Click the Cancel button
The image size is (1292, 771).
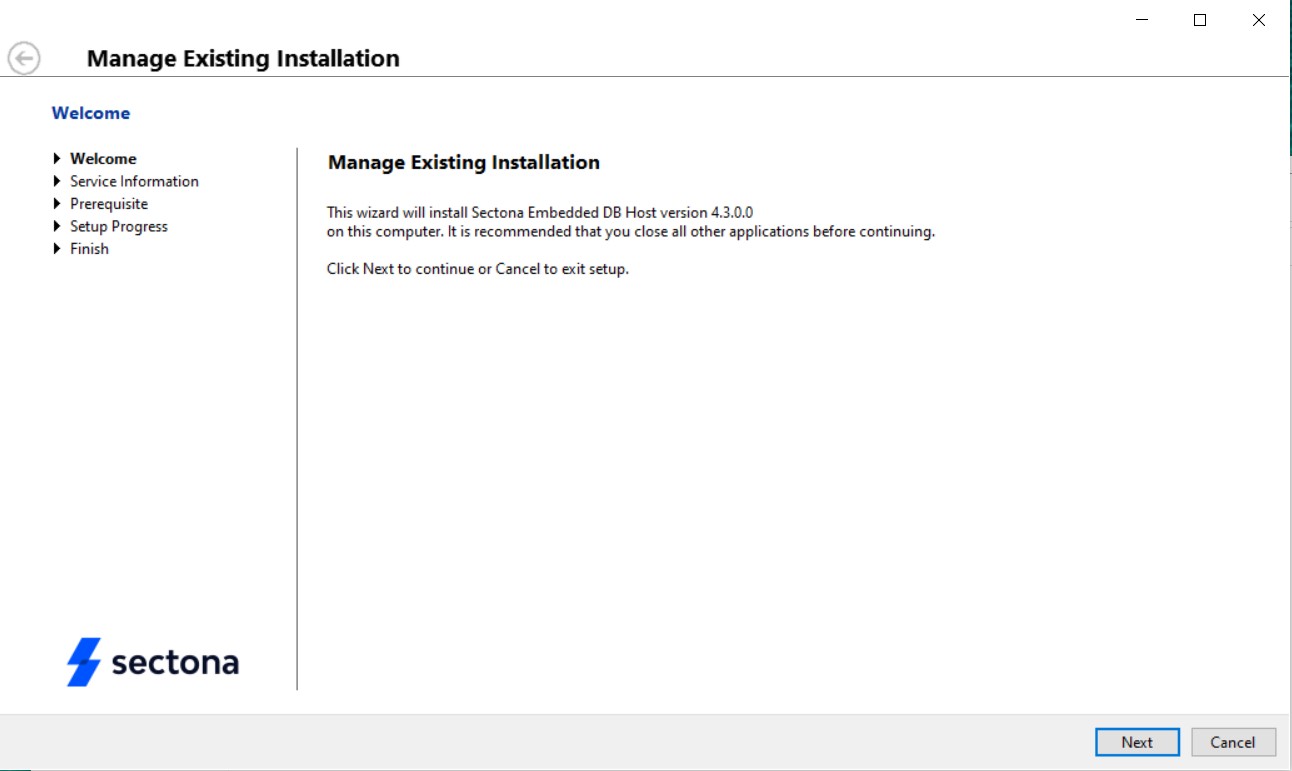click(1233, 742)
